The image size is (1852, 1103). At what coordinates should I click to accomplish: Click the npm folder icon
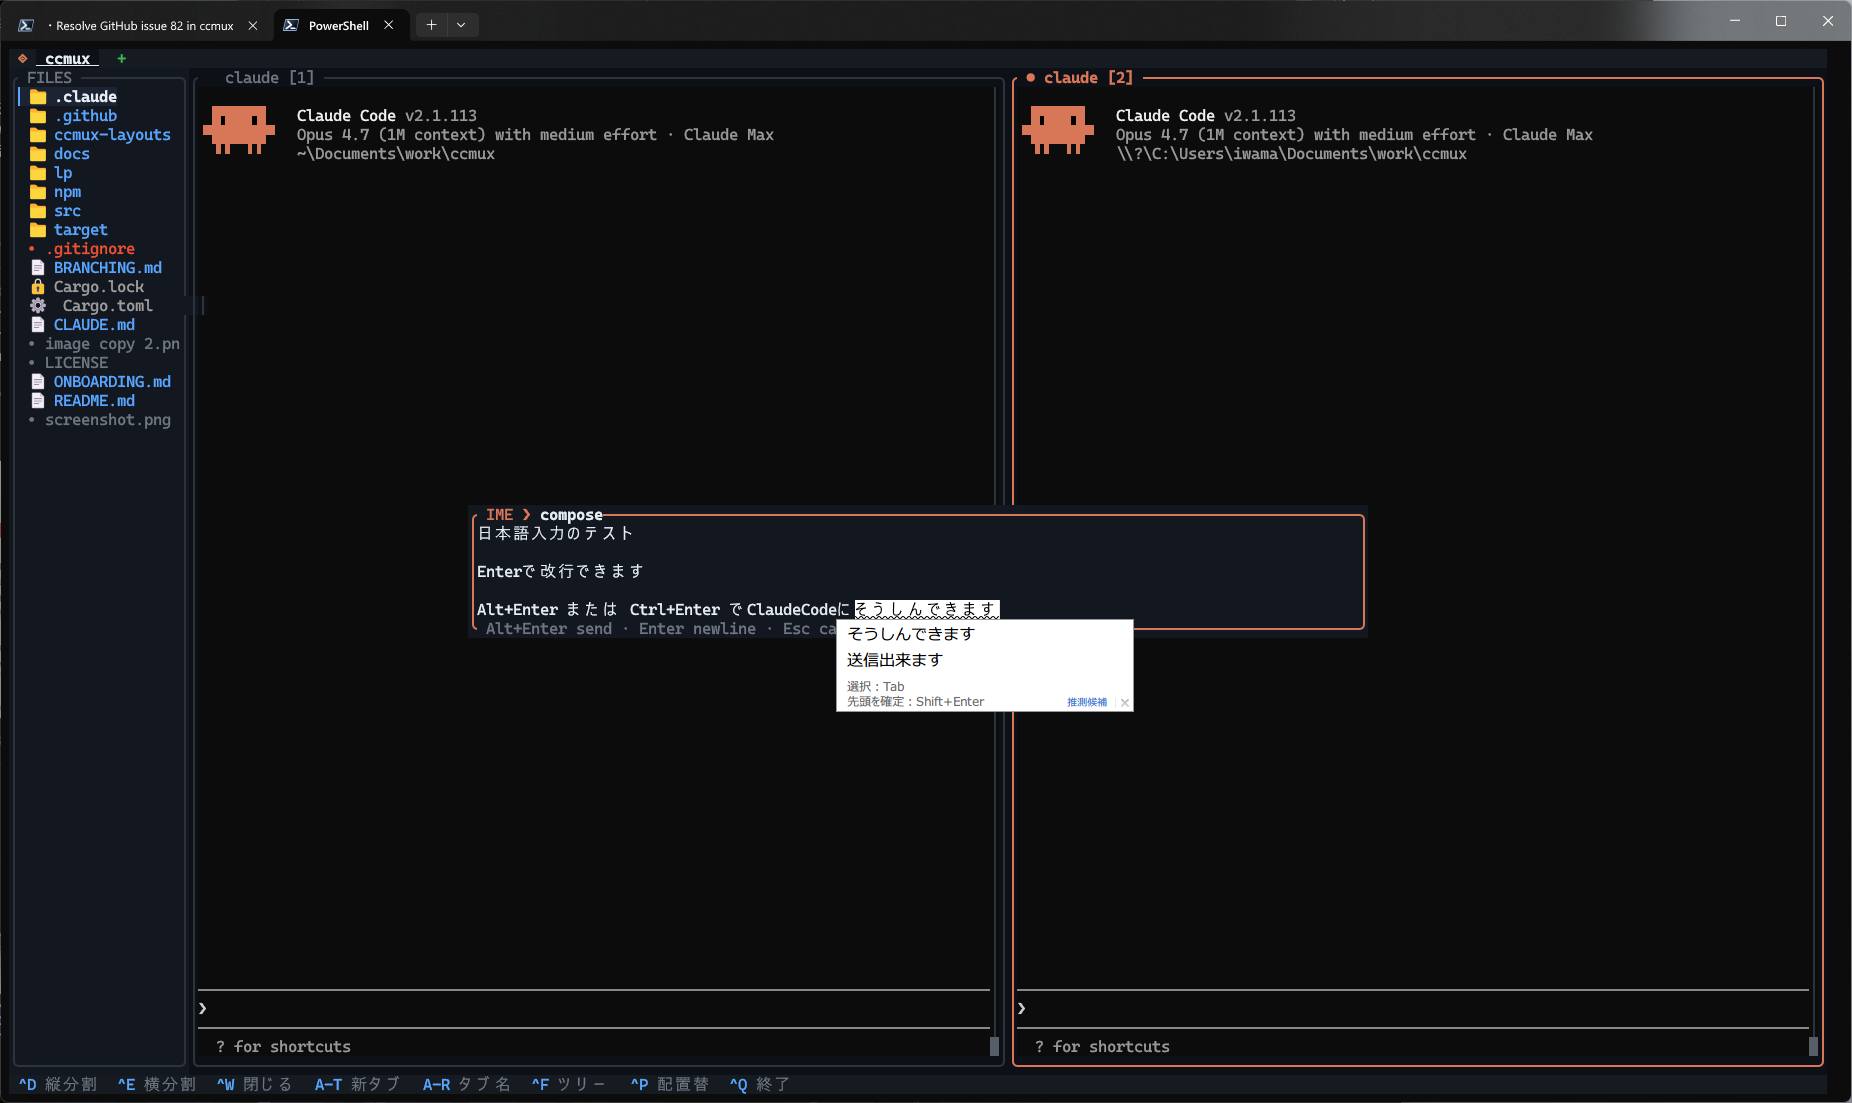coord(38,192)
